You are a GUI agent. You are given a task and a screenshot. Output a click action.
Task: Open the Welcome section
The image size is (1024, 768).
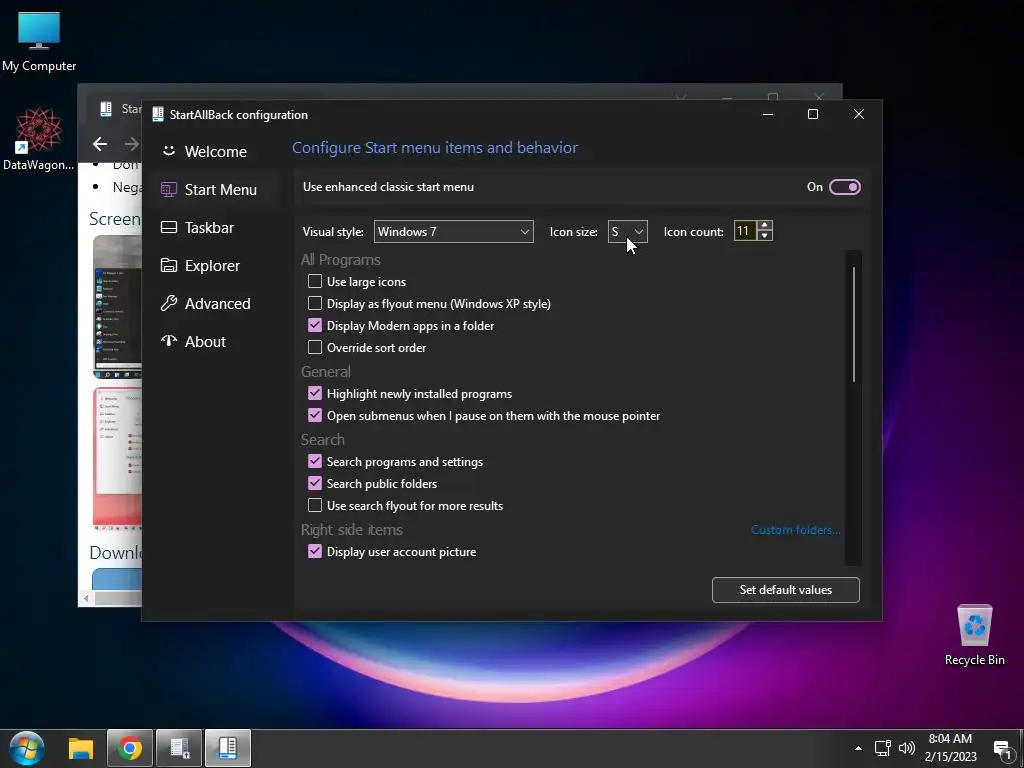coord(216,152)
